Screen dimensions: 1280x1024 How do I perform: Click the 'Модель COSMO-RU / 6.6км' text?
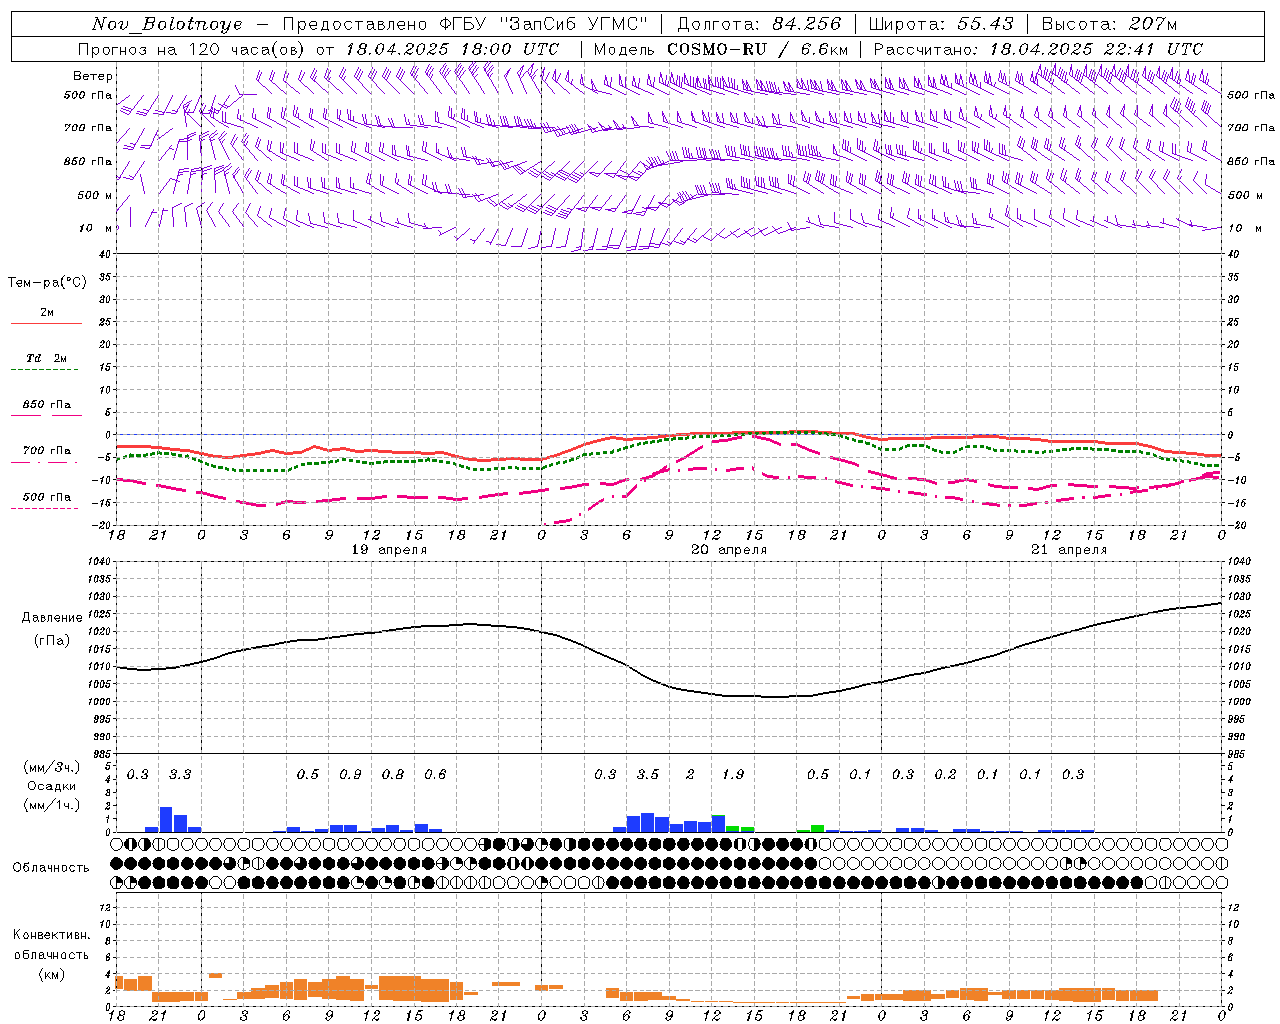[721, 49]
